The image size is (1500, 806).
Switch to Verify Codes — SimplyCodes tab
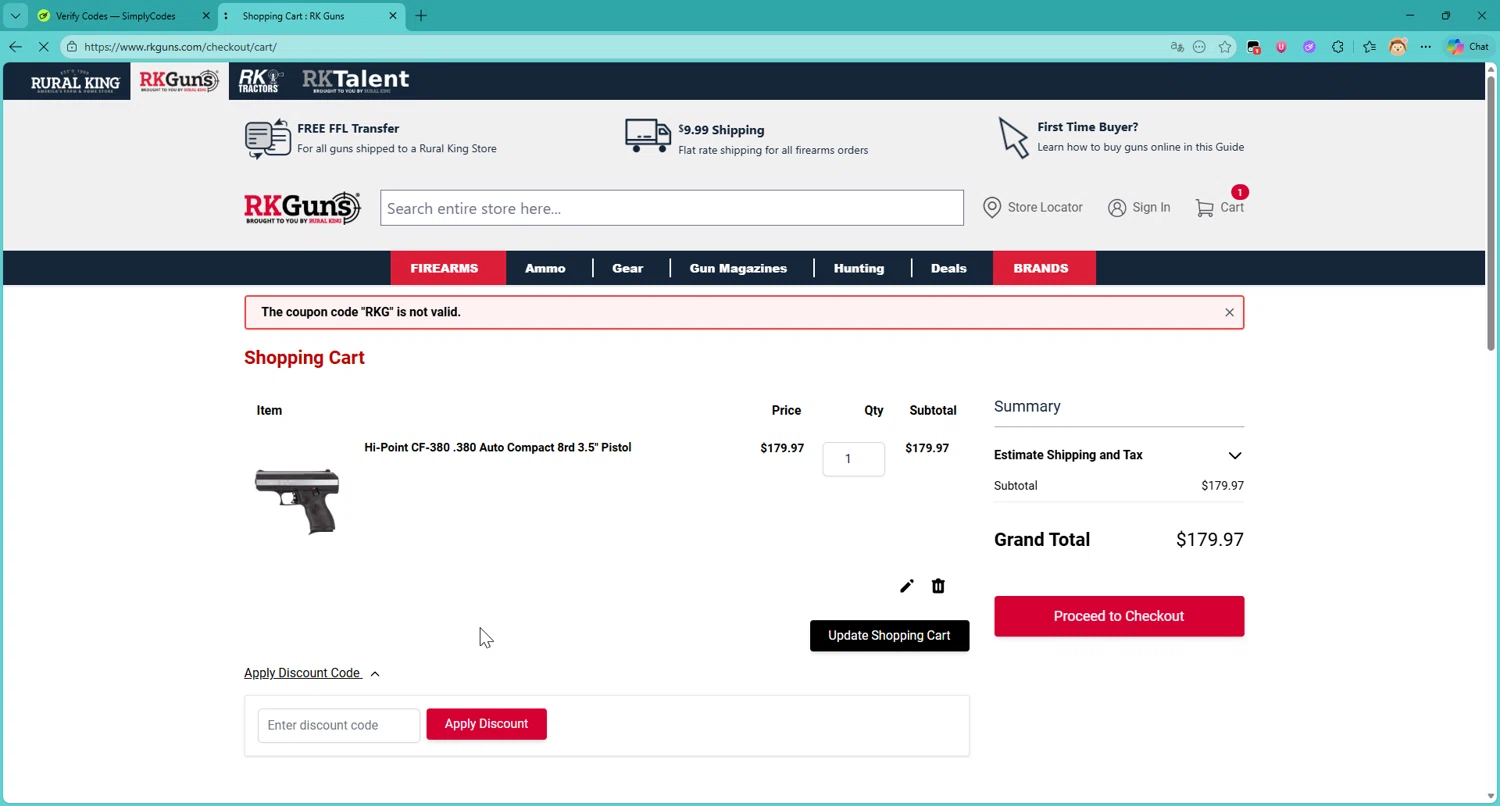tap(115, 16)
